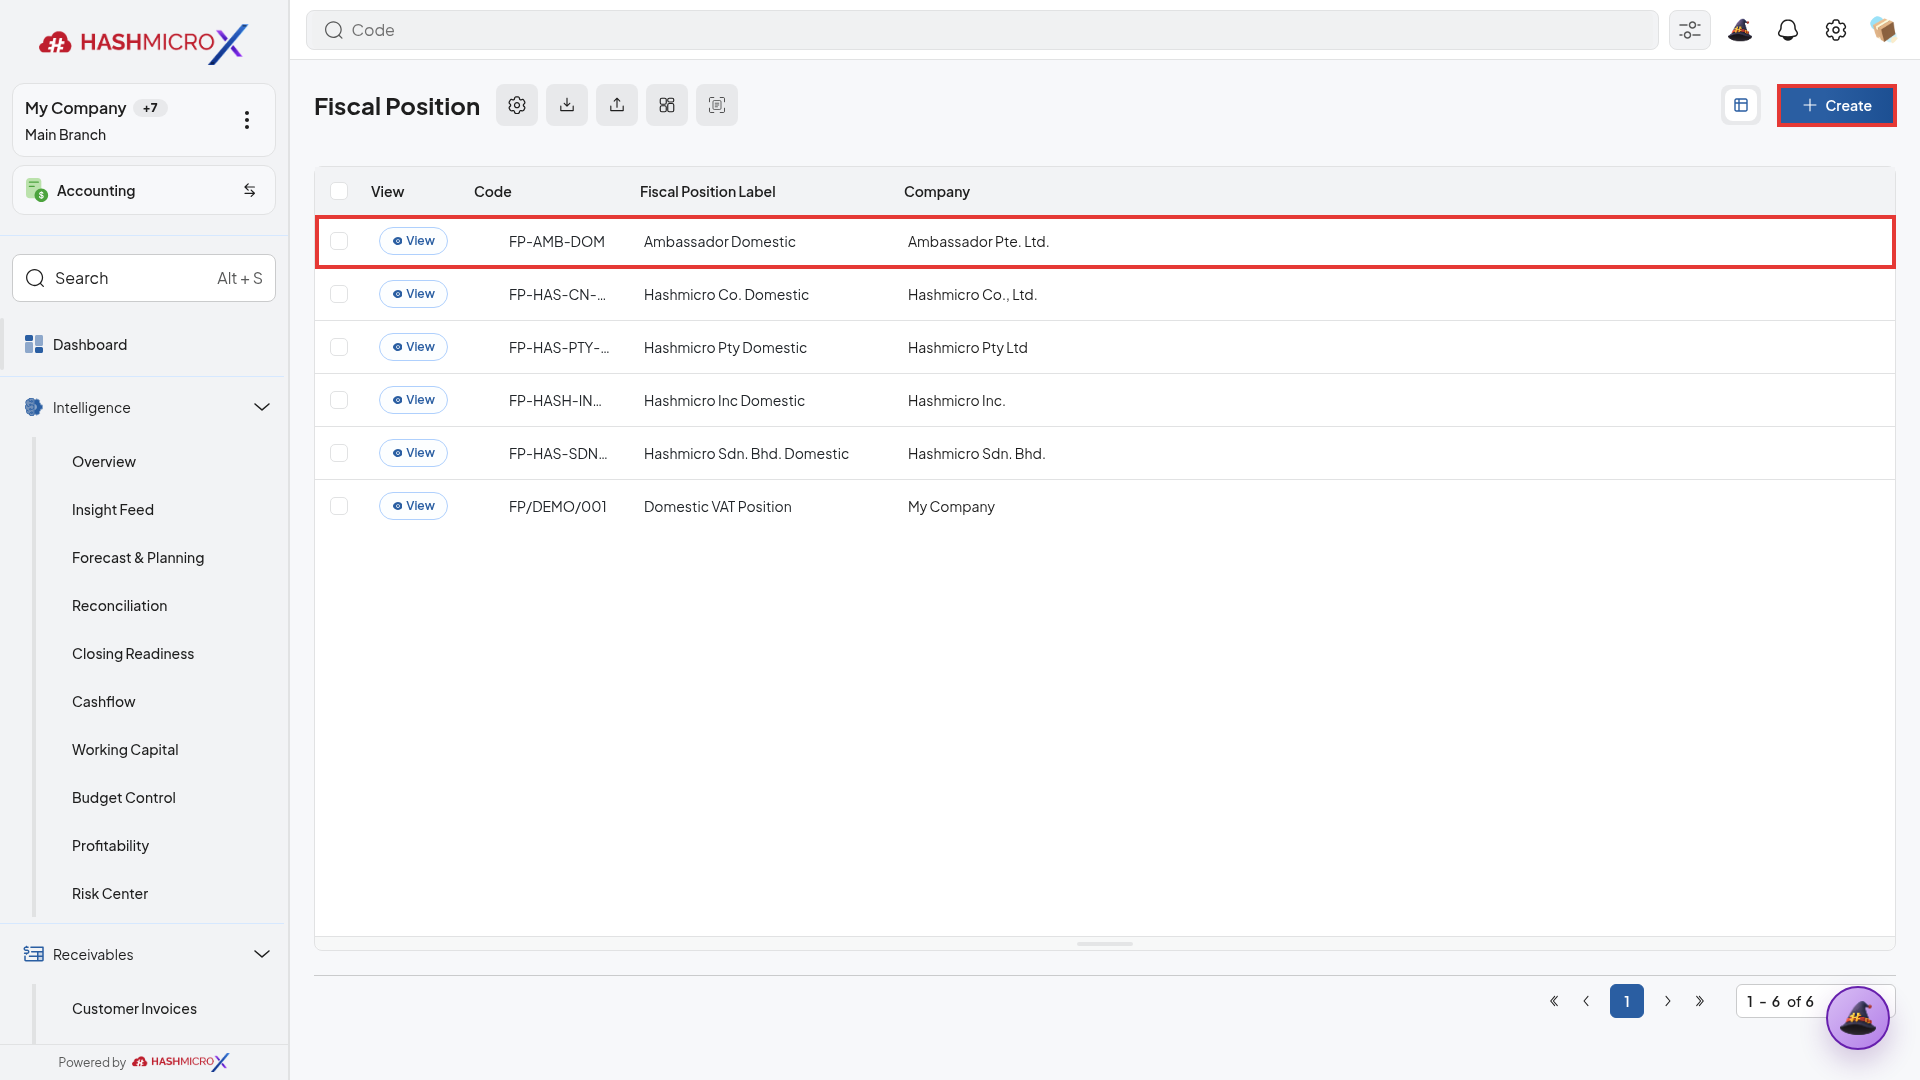Click the upload/export icon in toolbar

point(617,105)
